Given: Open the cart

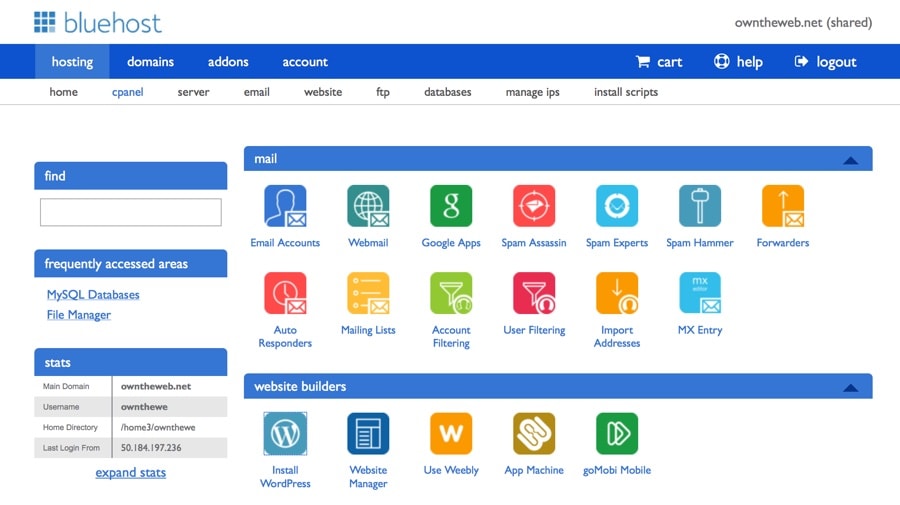Looking at the screenshot, I should click(659, 61).
